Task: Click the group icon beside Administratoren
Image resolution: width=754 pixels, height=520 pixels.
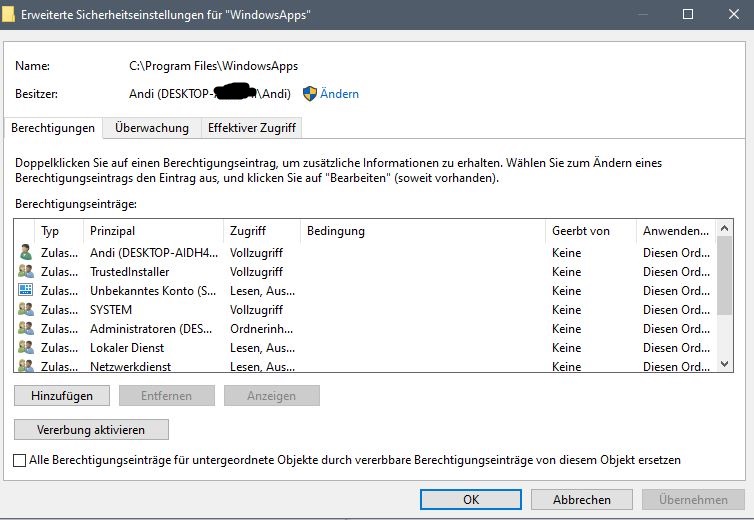Action: coord(26,328)
